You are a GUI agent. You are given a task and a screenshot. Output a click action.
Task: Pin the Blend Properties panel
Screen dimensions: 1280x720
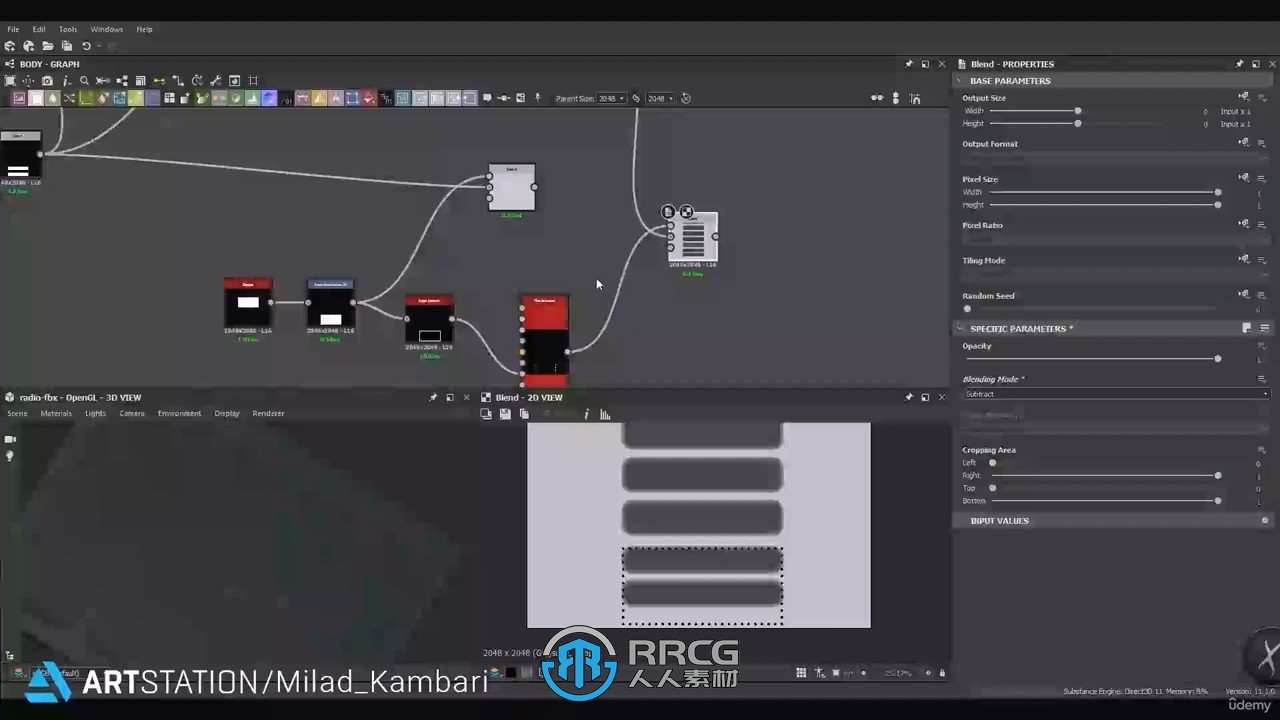pos(1240,64)
